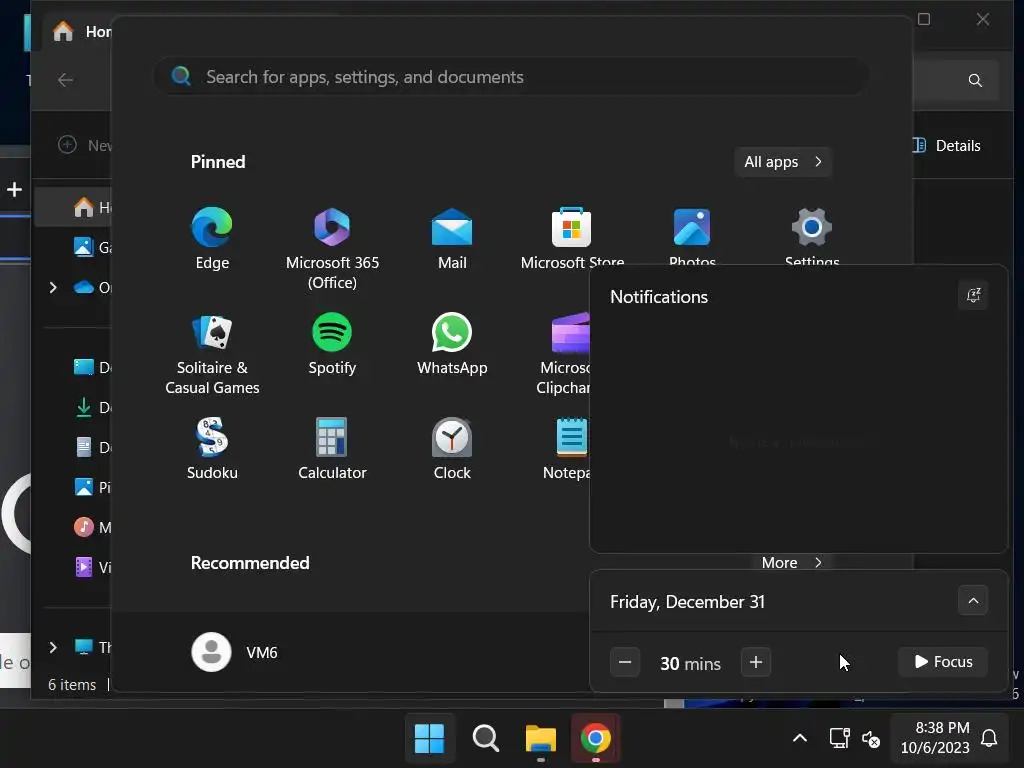The width and height of the screenshot is (1024, 768).
Task: Open the Mail app icon
Action: tap(452, 238)
